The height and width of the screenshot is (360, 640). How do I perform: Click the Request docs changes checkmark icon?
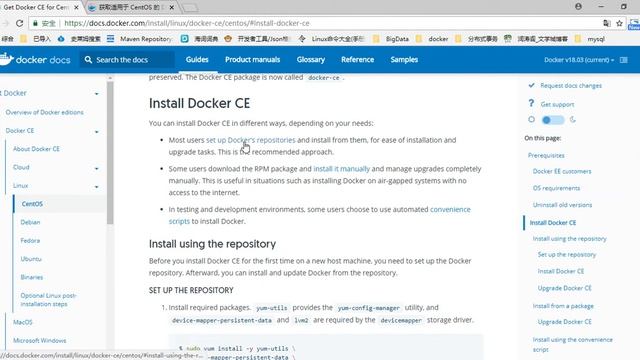pyautogui.click(x=531, y=85)
